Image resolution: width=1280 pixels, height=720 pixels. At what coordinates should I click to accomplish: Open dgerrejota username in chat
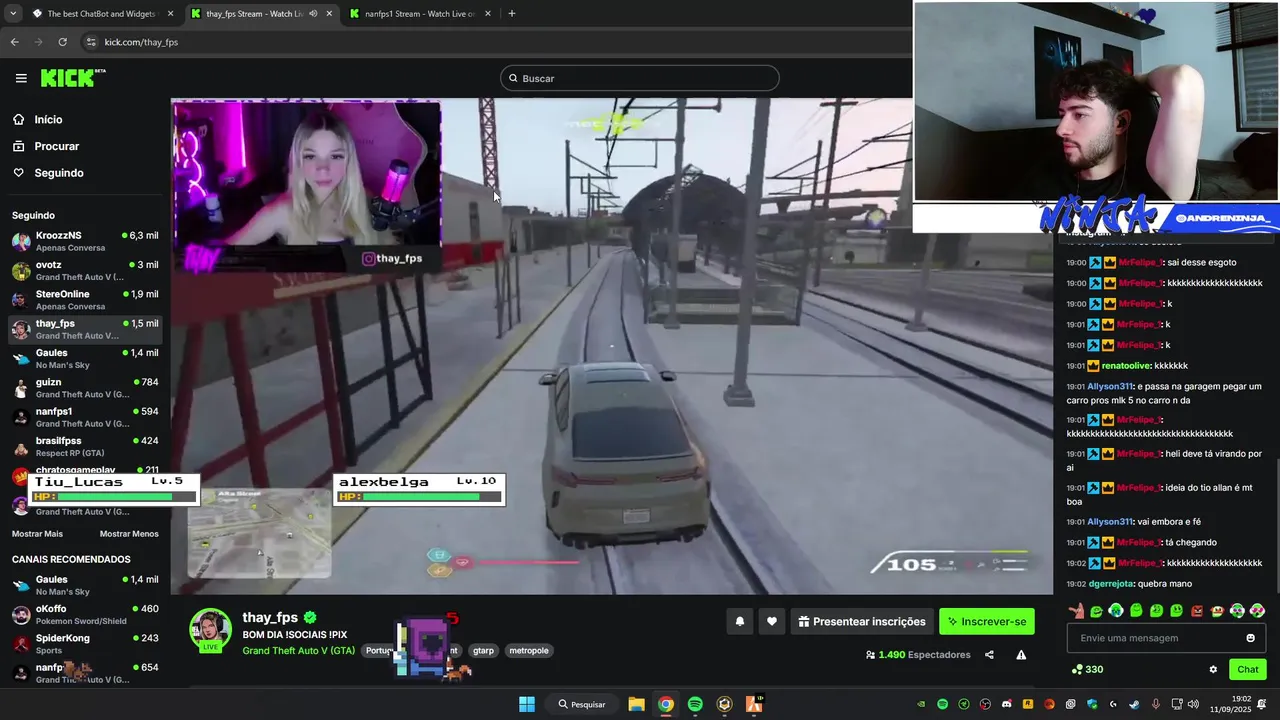(1111, 584)
